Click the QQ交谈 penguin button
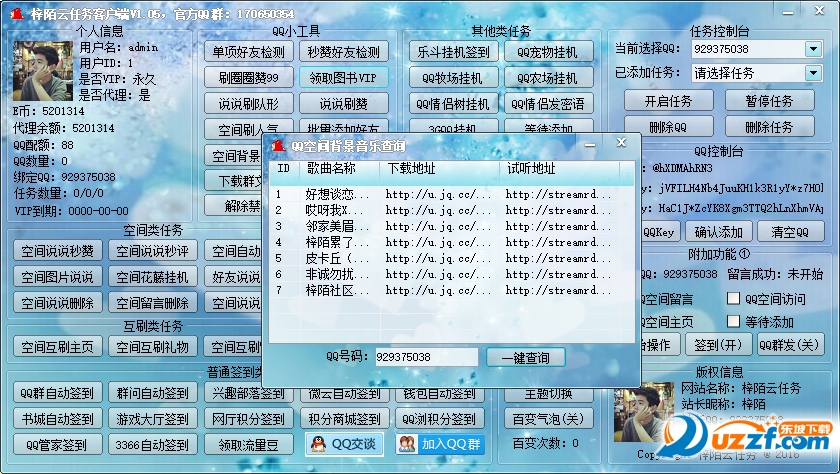Screen dimensions: 840x474 [x=344, y=444]
